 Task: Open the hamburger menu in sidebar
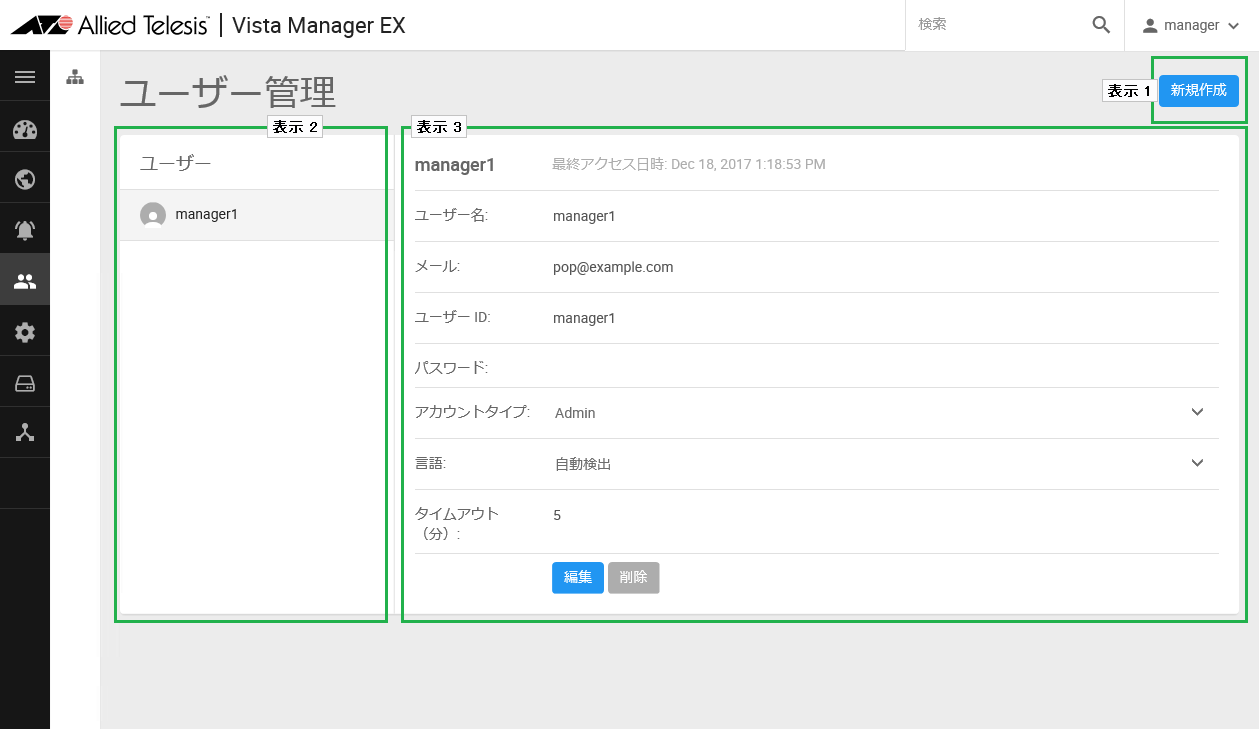coord(25,77)
